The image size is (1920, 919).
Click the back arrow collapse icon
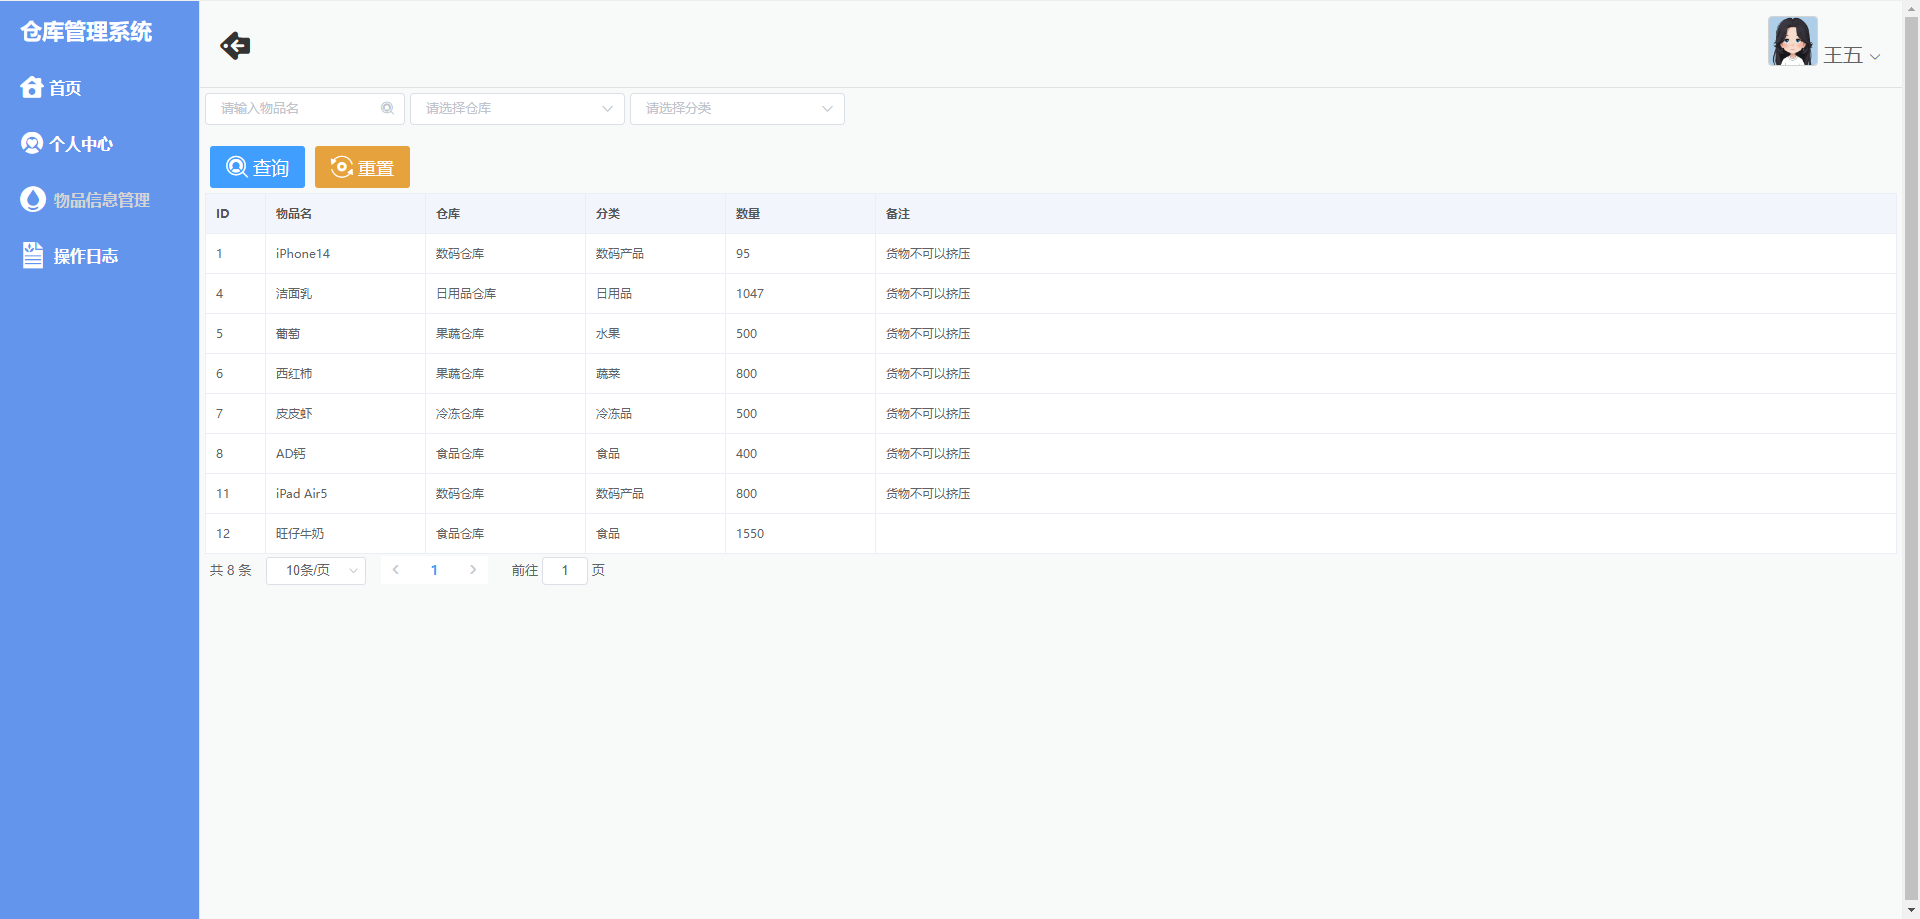pyautogui.click(x=235, y=46)
